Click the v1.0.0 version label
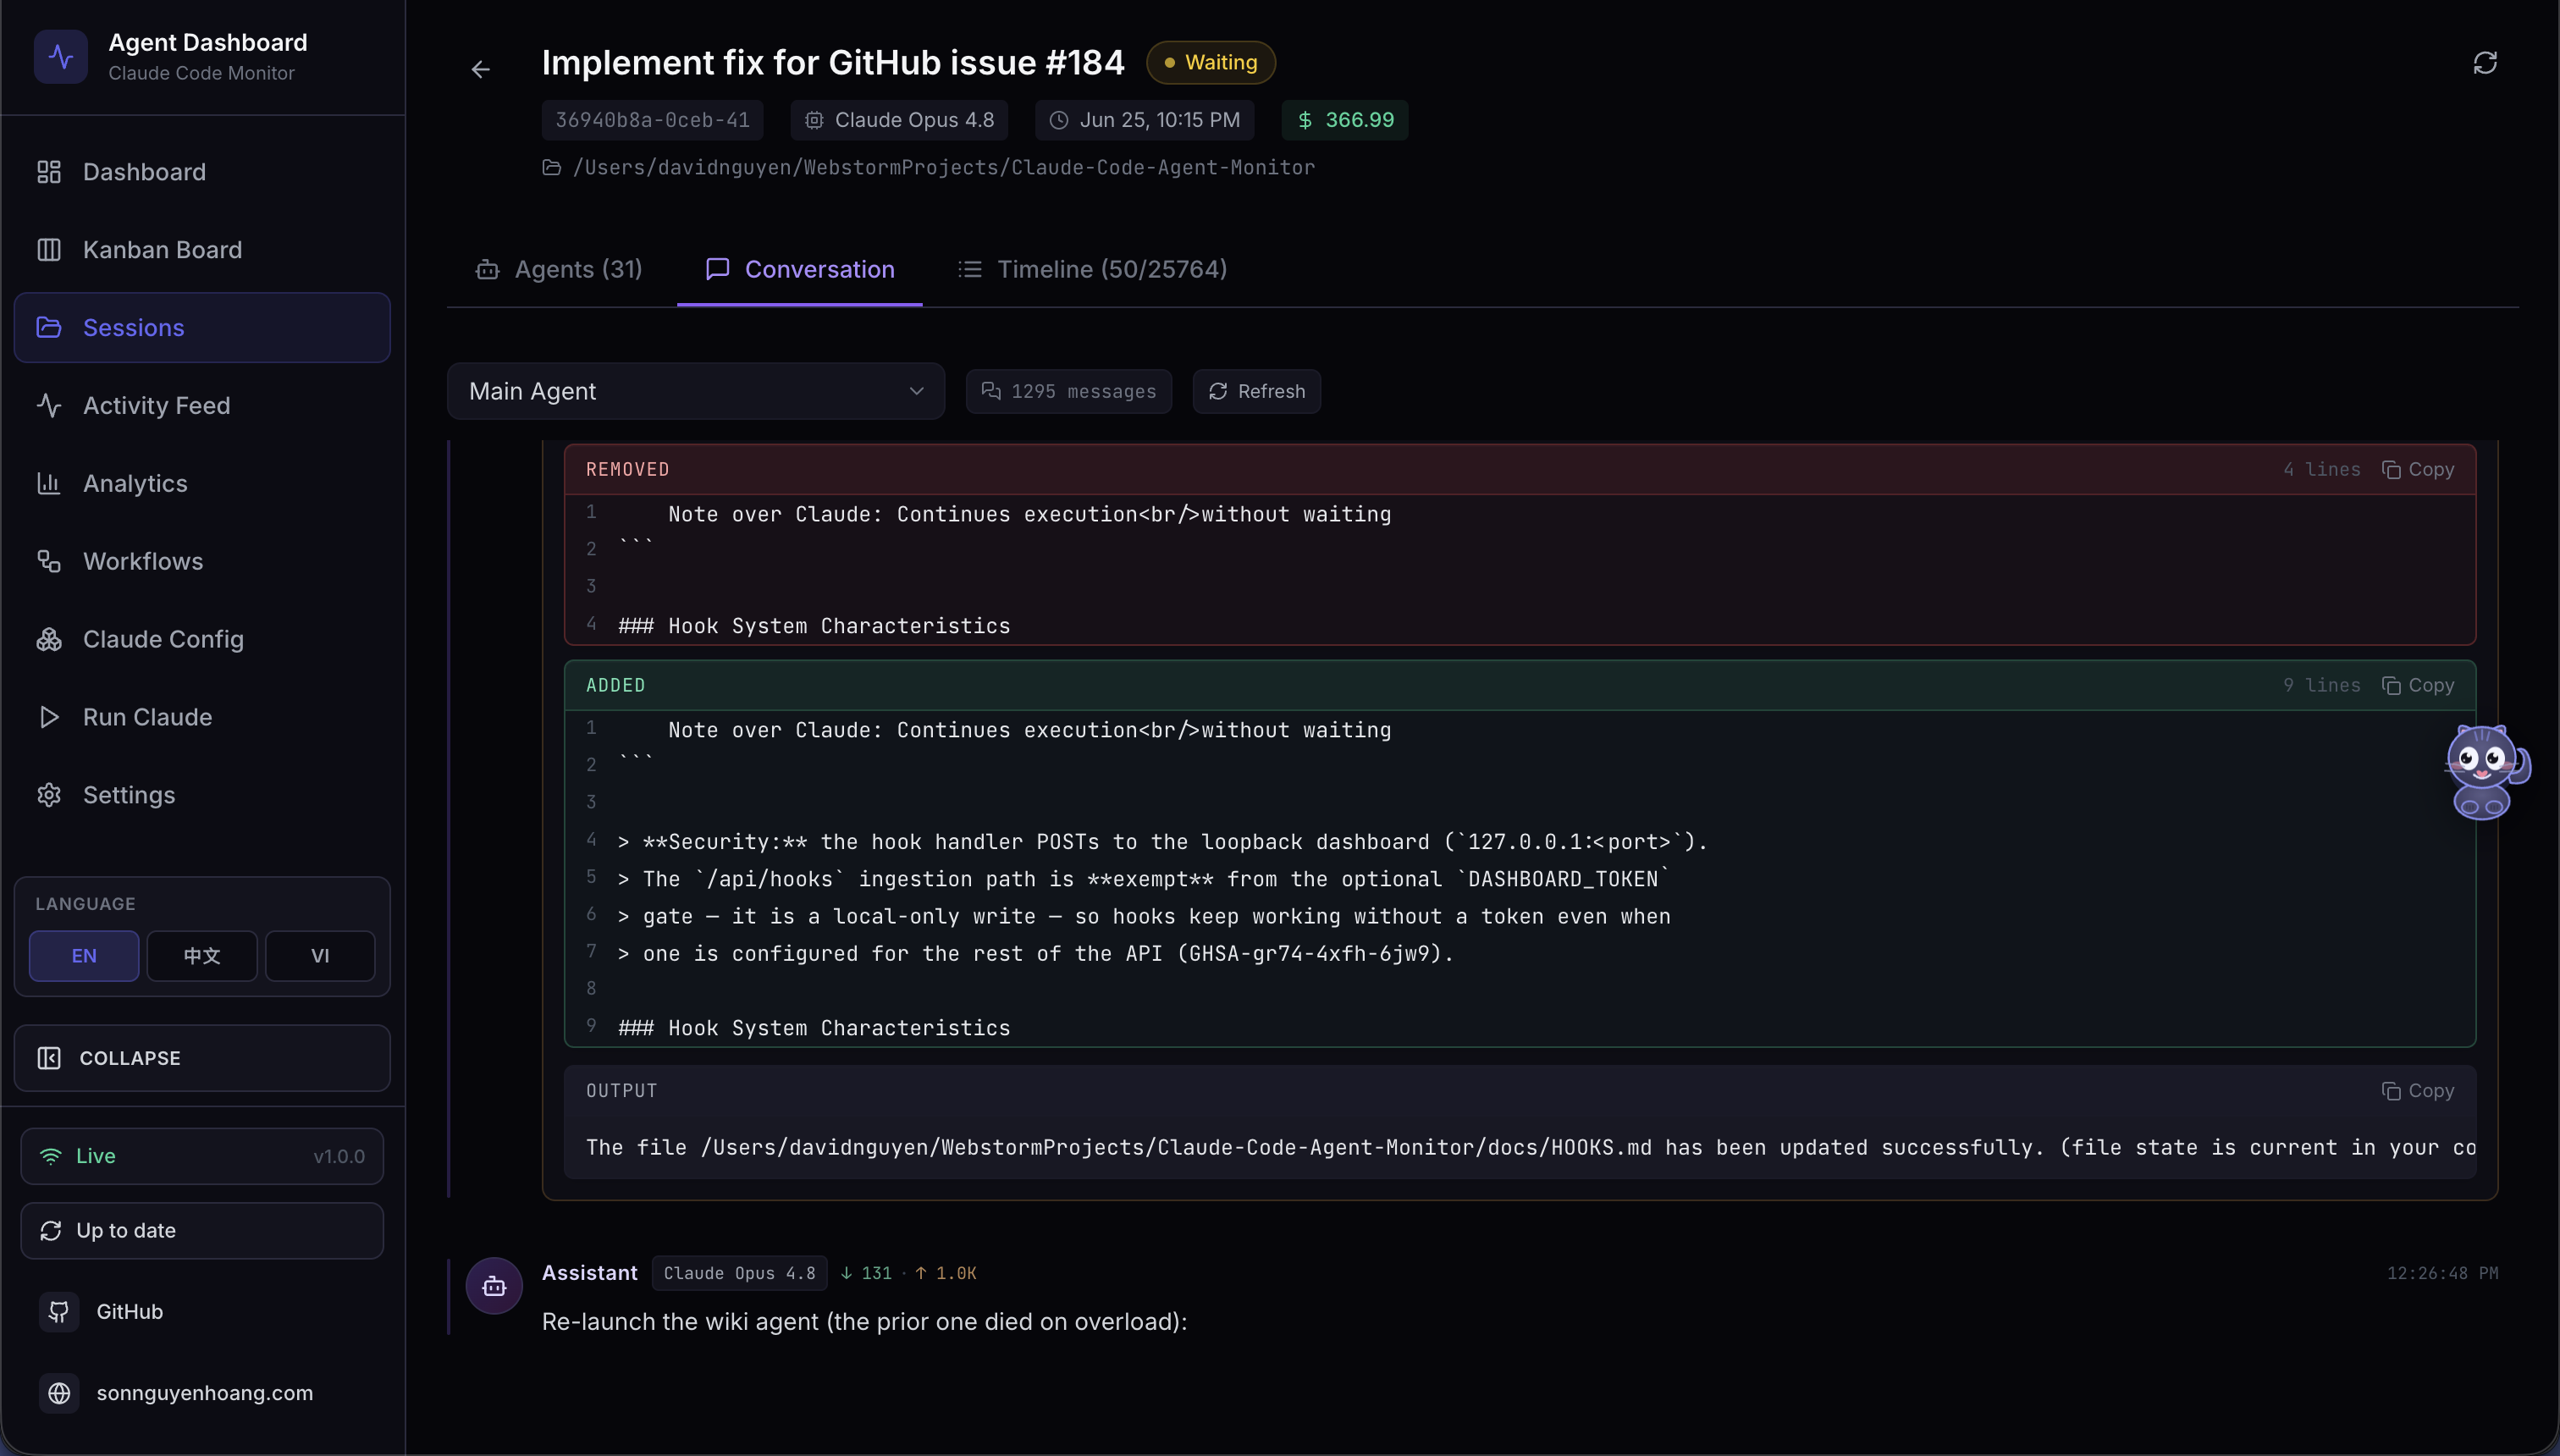The image size is (2560, 1456). 340,1157
